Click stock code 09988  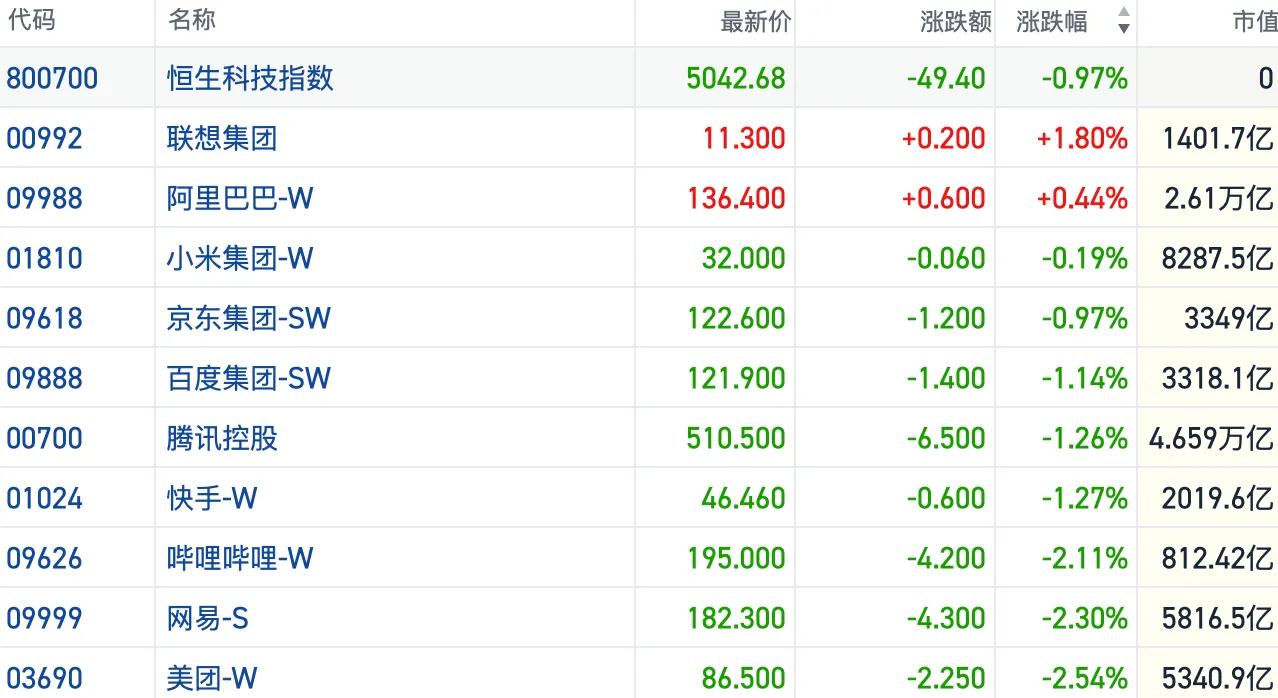[x=45, y=198]
